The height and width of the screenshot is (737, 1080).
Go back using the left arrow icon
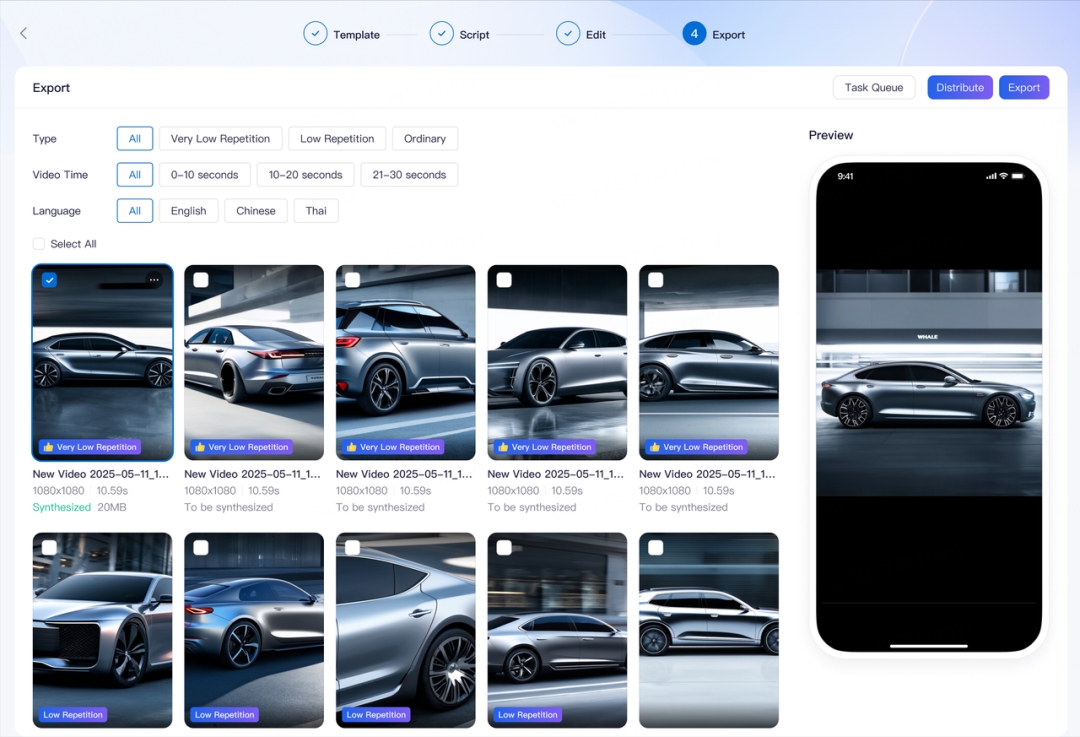[23, 33]
